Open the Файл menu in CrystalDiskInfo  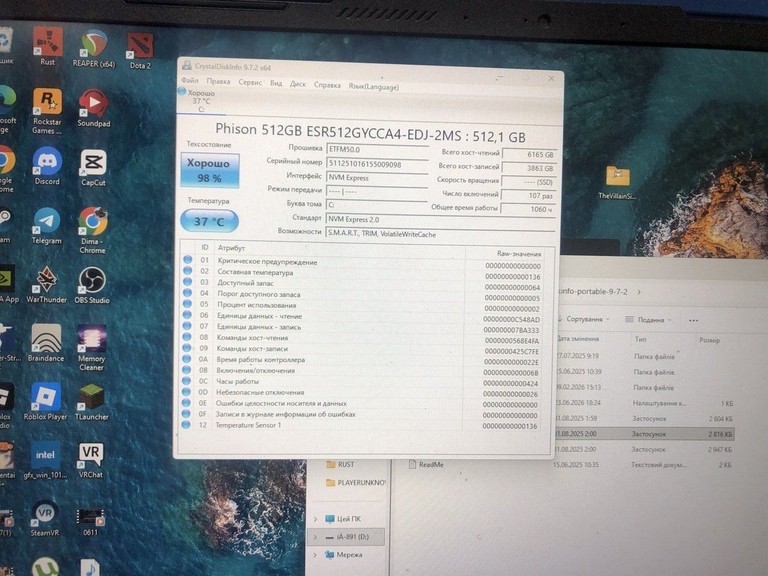click(x=190, y=80)
